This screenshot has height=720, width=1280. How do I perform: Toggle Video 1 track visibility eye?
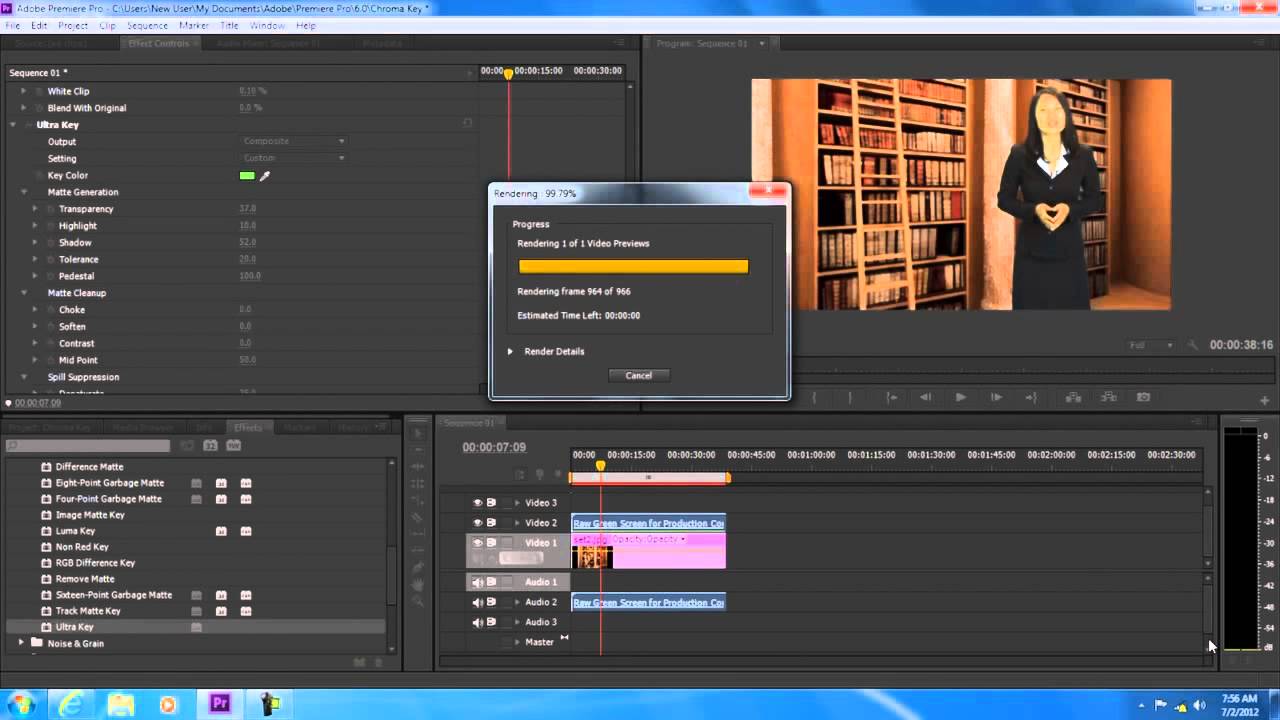[478, 543]
